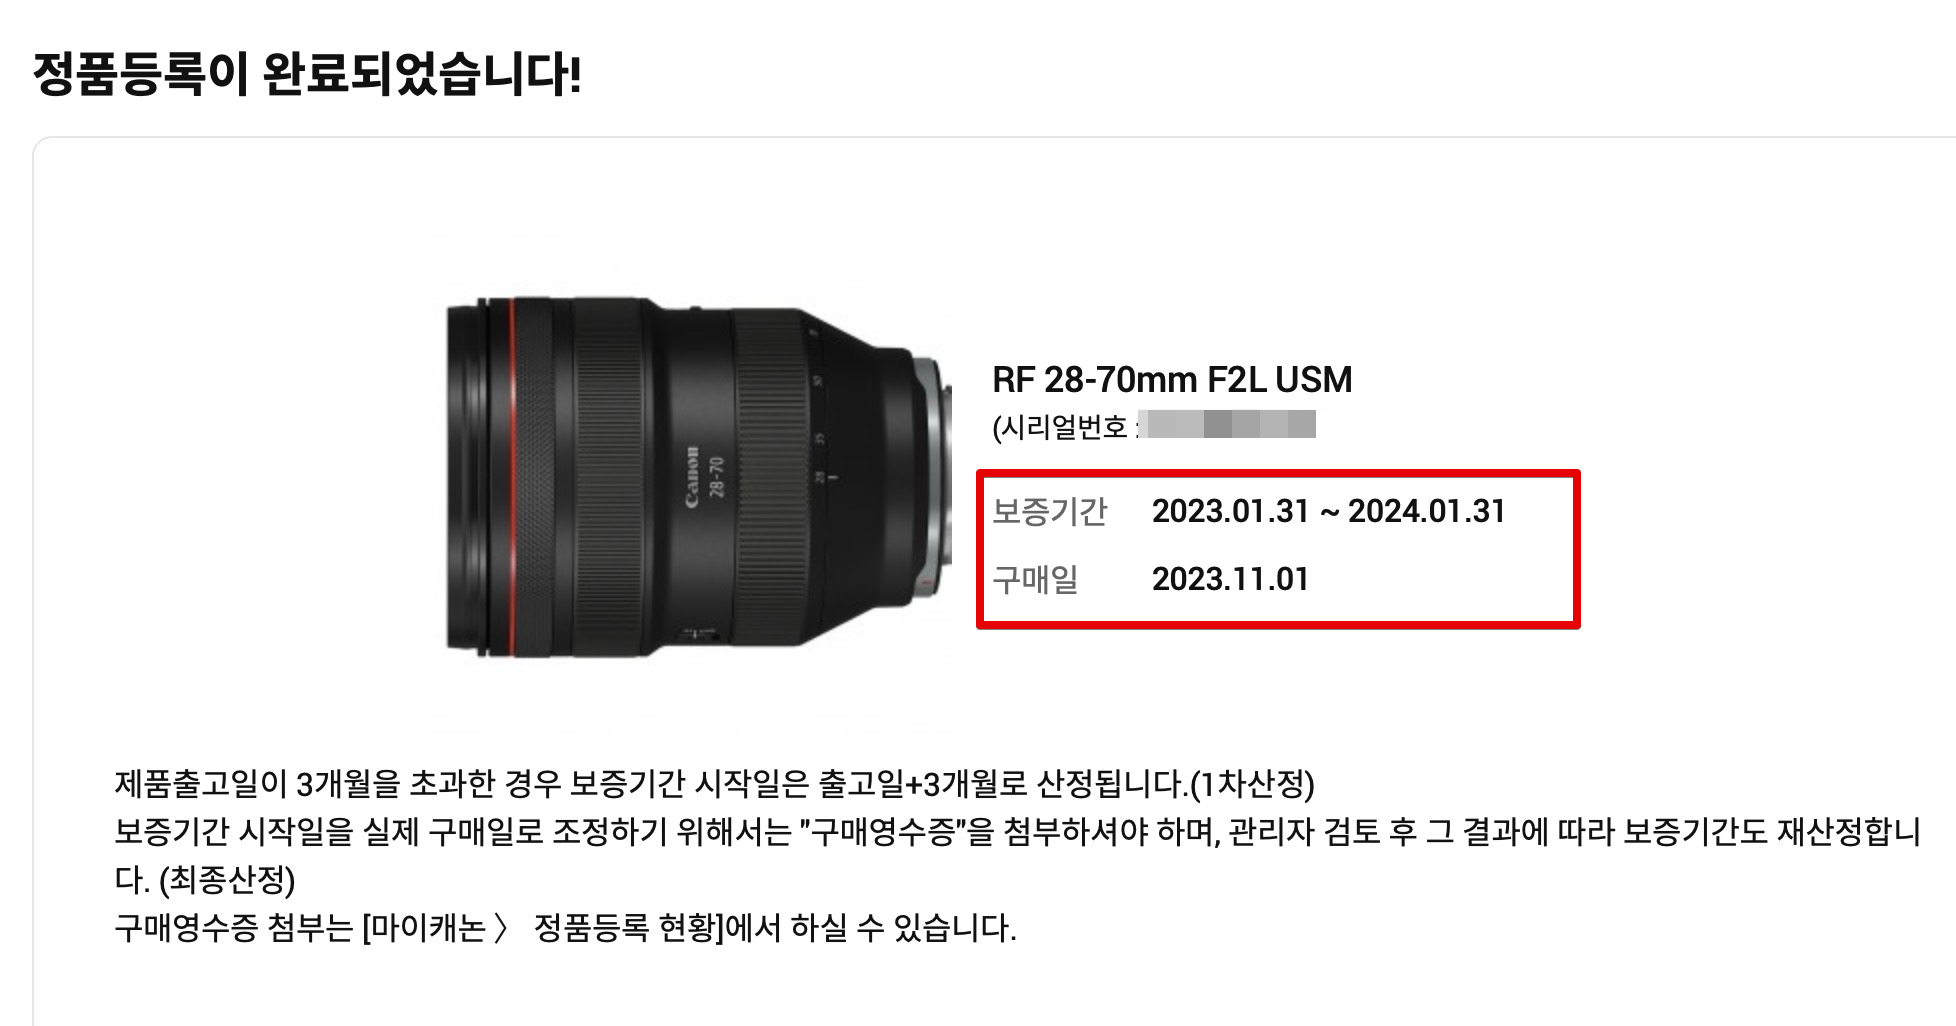Click the chevron between 마이캐논 and 정품등록 현황

pos(501,928)
